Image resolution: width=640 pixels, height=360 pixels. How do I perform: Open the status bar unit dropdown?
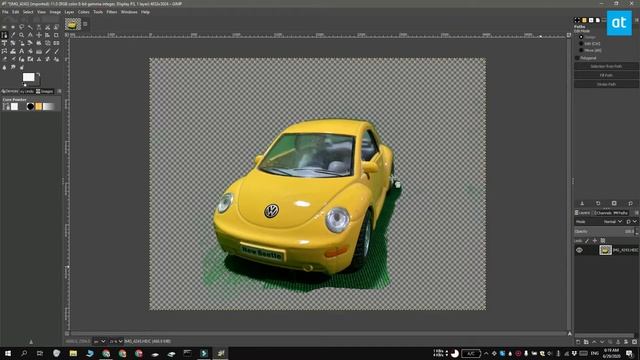(x=100, y=341)
